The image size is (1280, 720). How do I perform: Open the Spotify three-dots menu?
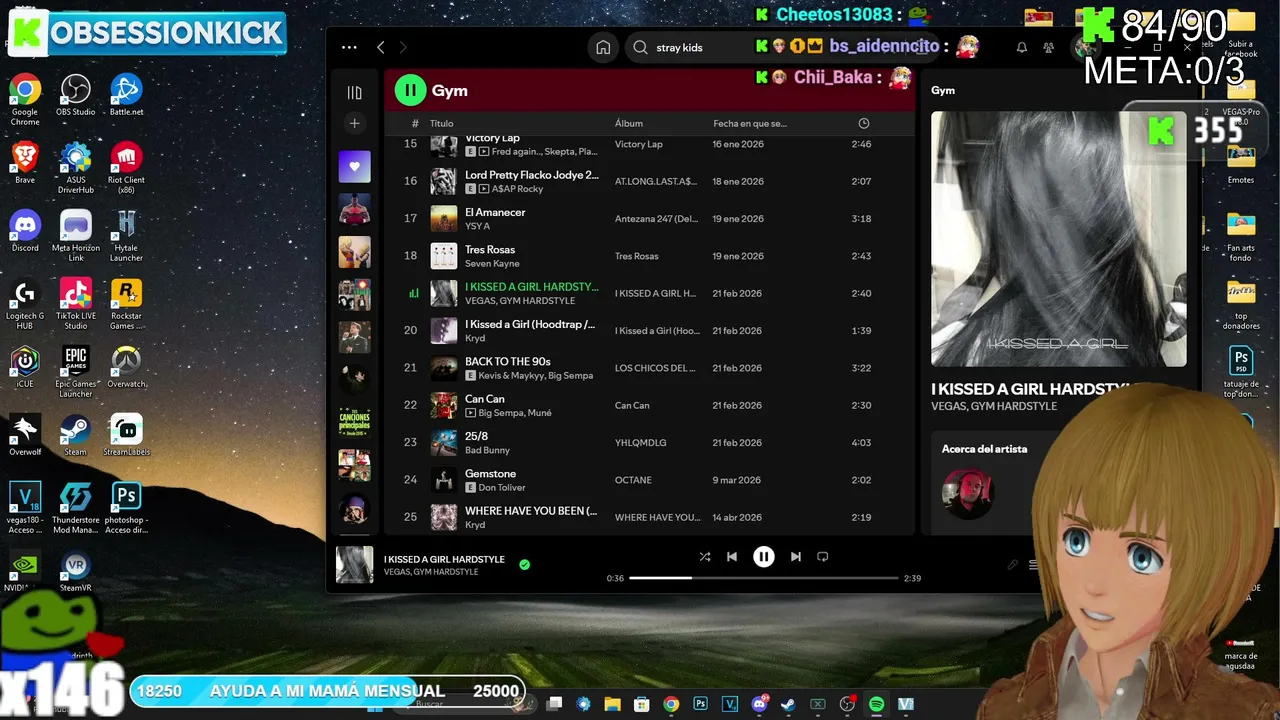coord(349,47)
